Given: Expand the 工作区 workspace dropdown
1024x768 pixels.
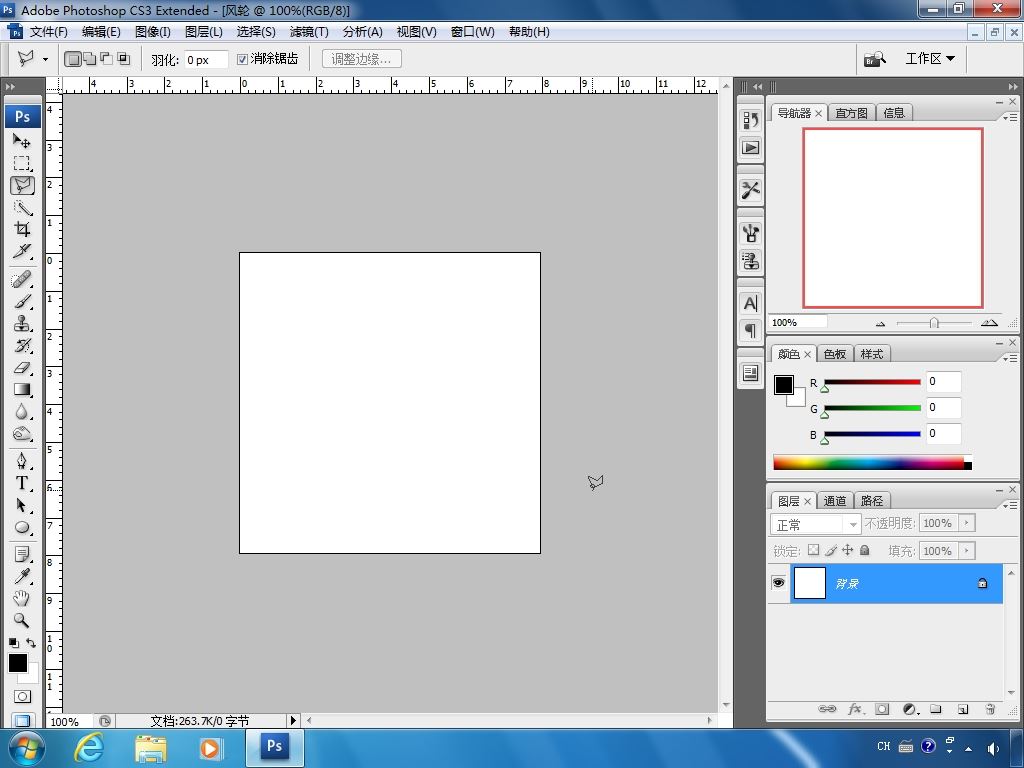Looking at the screenshot, I should click(929, 59).
